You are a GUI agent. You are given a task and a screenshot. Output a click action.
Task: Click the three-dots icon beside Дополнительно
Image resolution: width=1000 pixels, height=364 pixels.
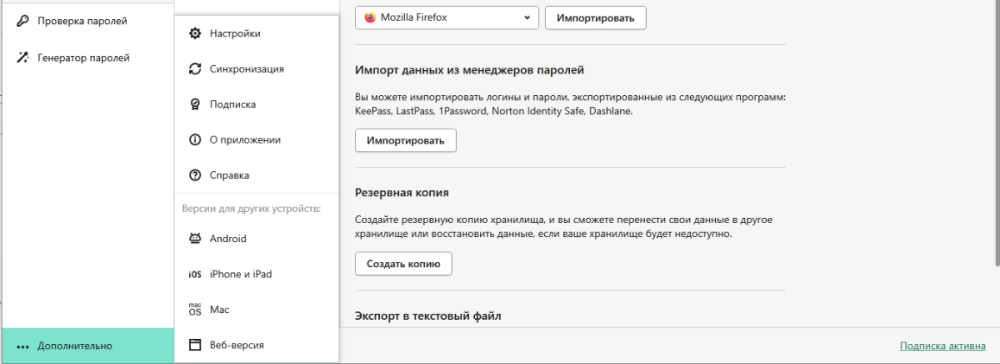pos(23,347)
